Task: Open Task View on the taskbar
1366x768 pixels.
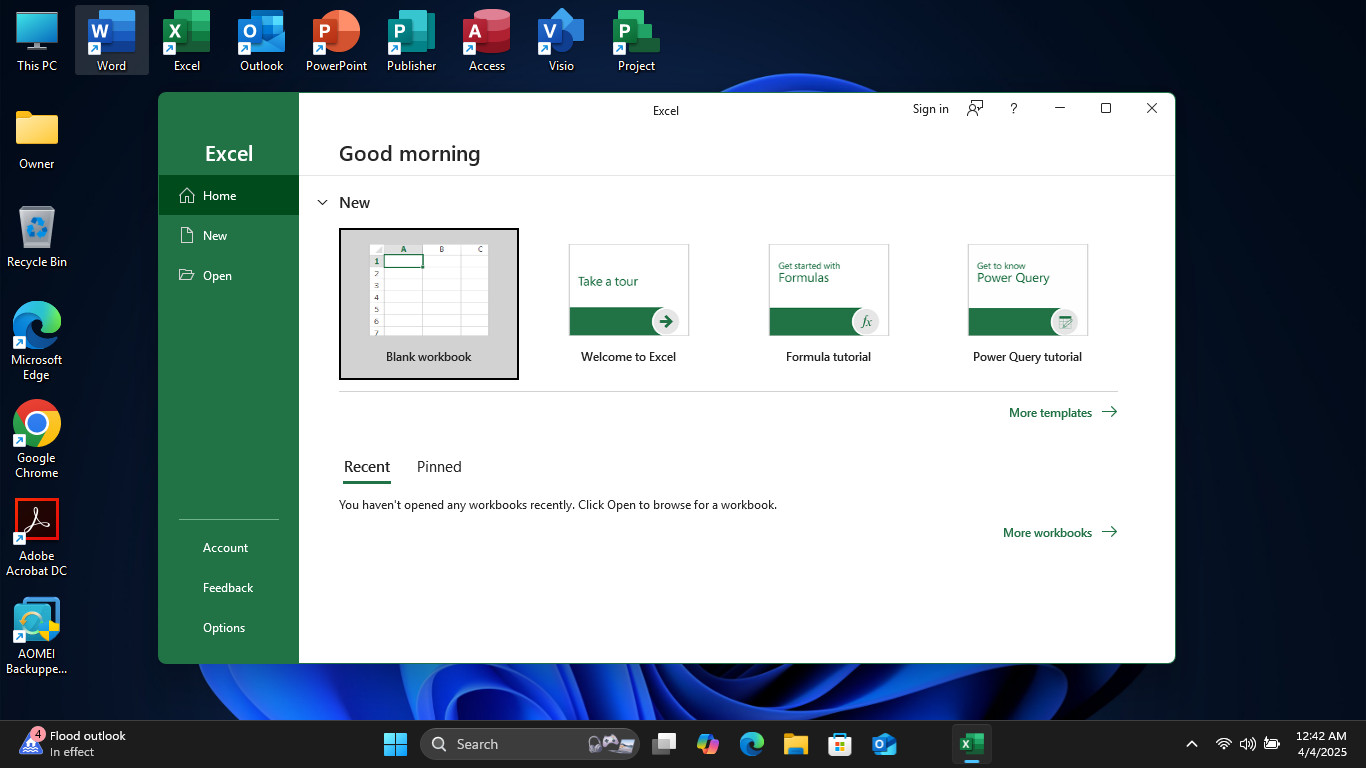Action: pyautogui.click(x=664, y=744)
